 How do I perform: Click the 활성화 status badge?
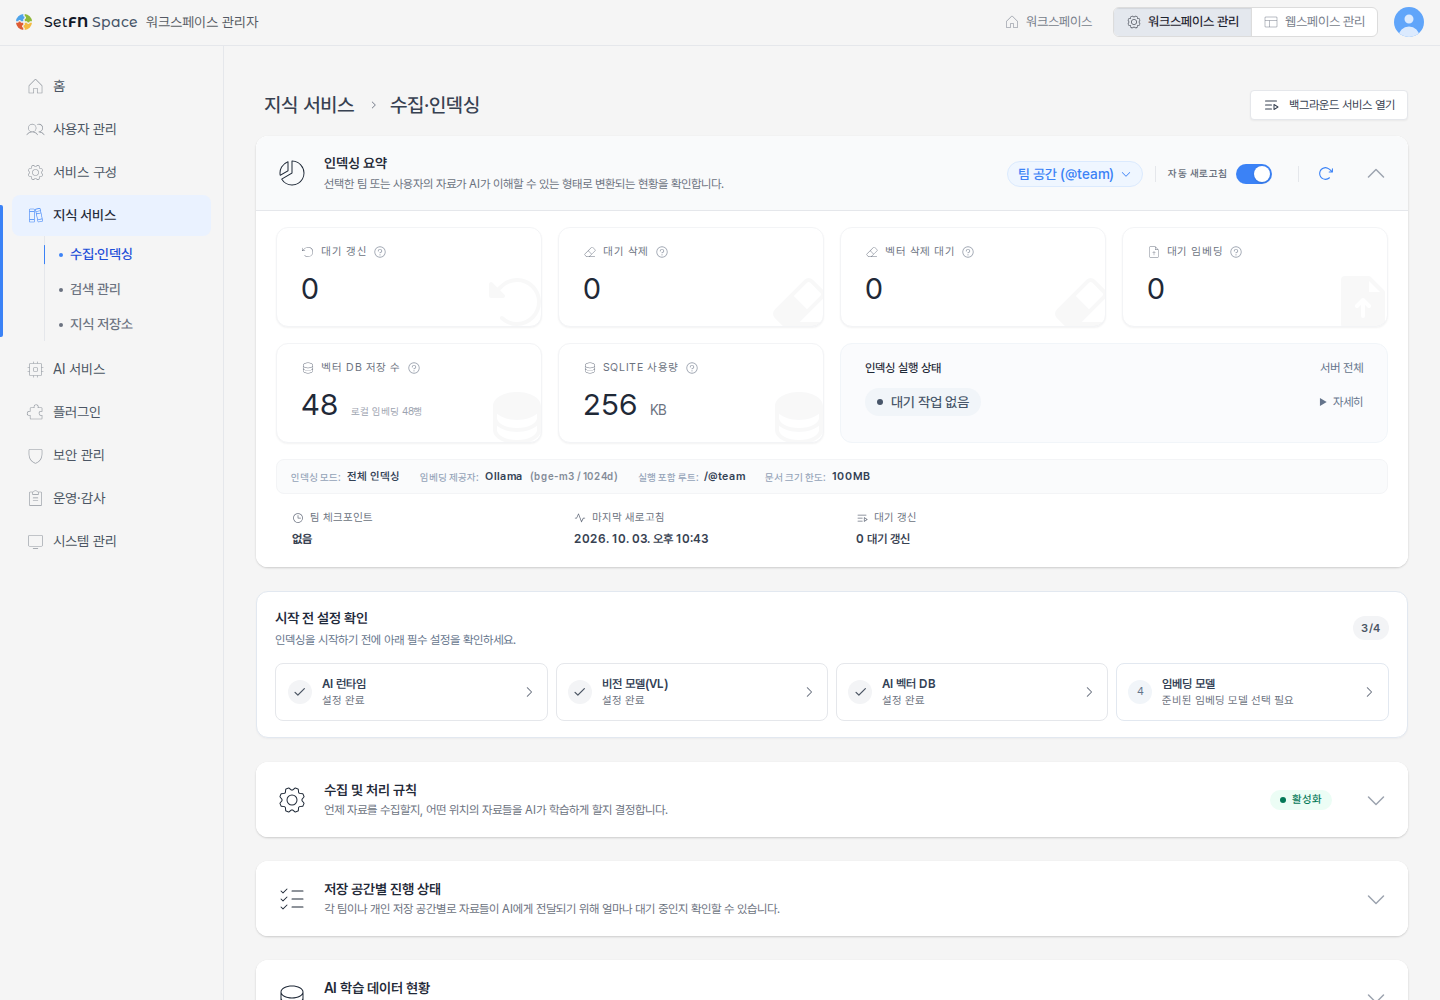1301,799
